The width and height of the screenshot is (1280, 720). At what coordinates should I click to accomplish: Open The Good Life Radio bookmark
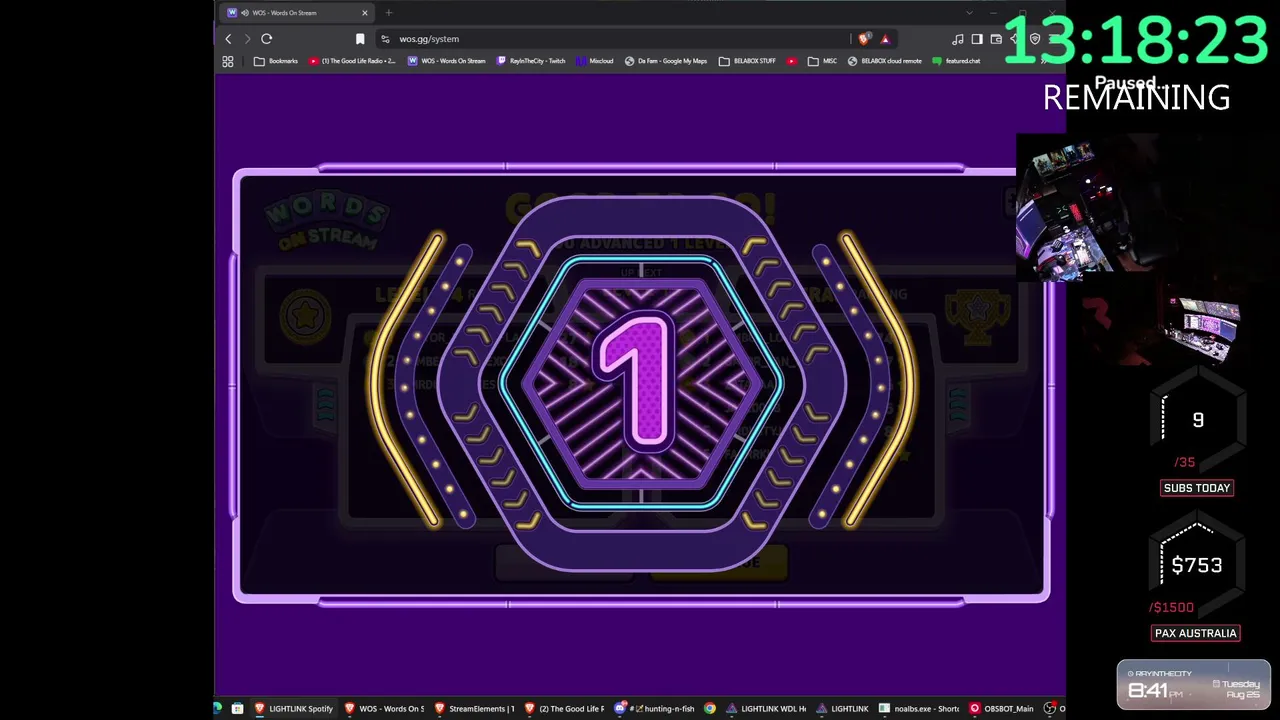pyautogui.click(x=352, y=61)
